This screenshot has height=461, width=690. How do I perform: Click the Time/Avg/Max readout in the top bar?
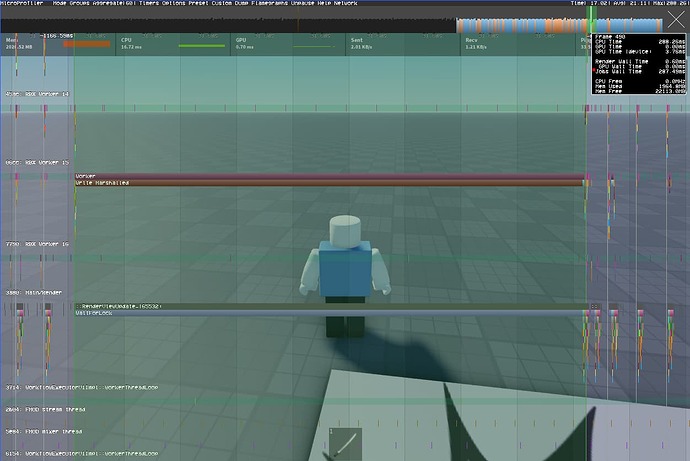[630, 3]
